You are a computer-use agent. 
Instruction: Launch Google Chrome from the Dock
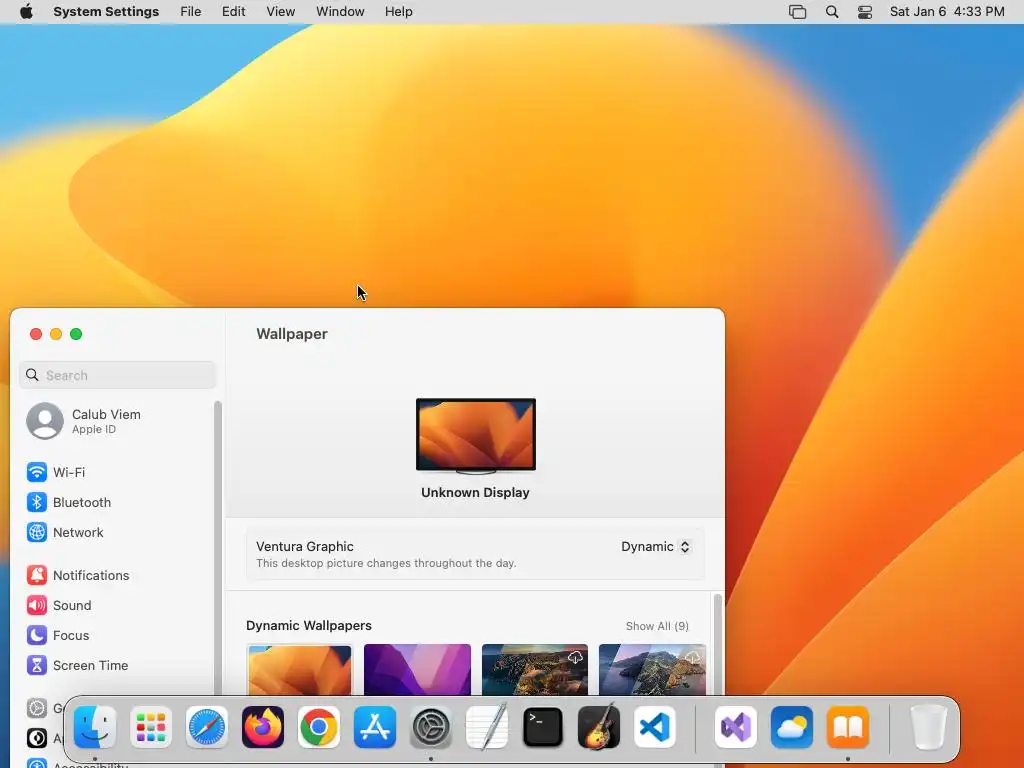coord(319,727)
